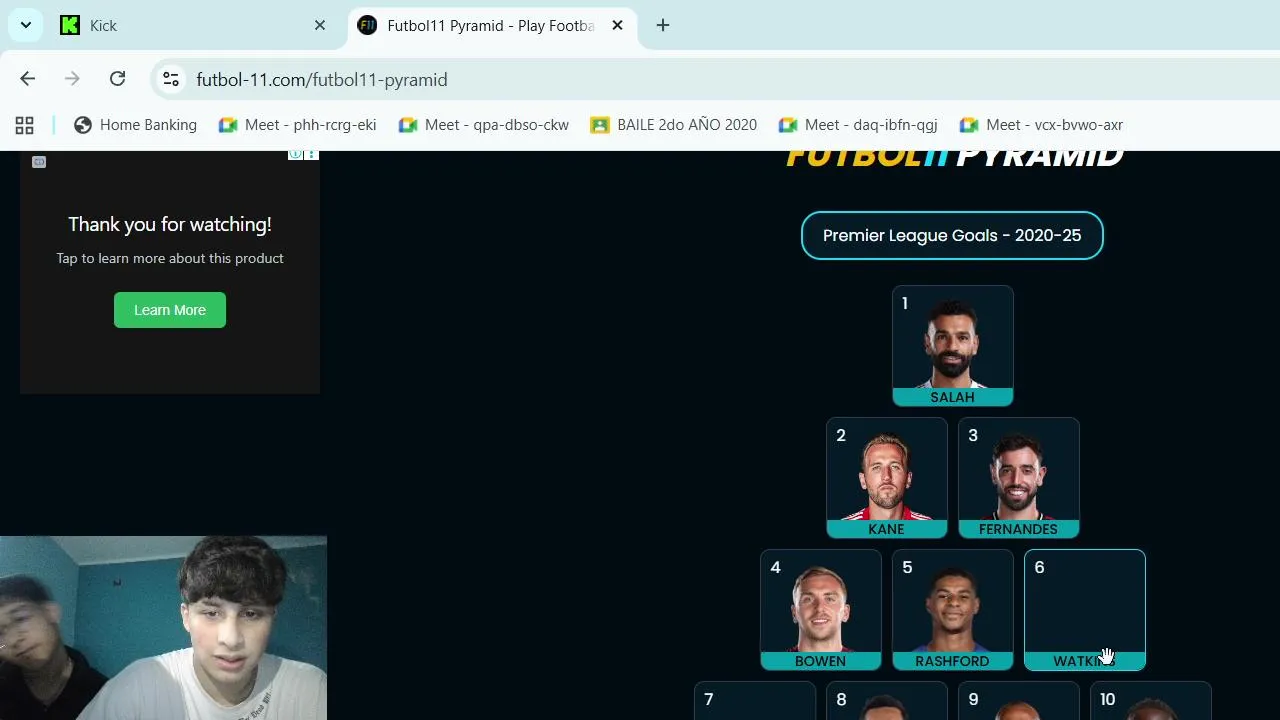
Task: Go forward one page in browser history
Action: [72, 79]
